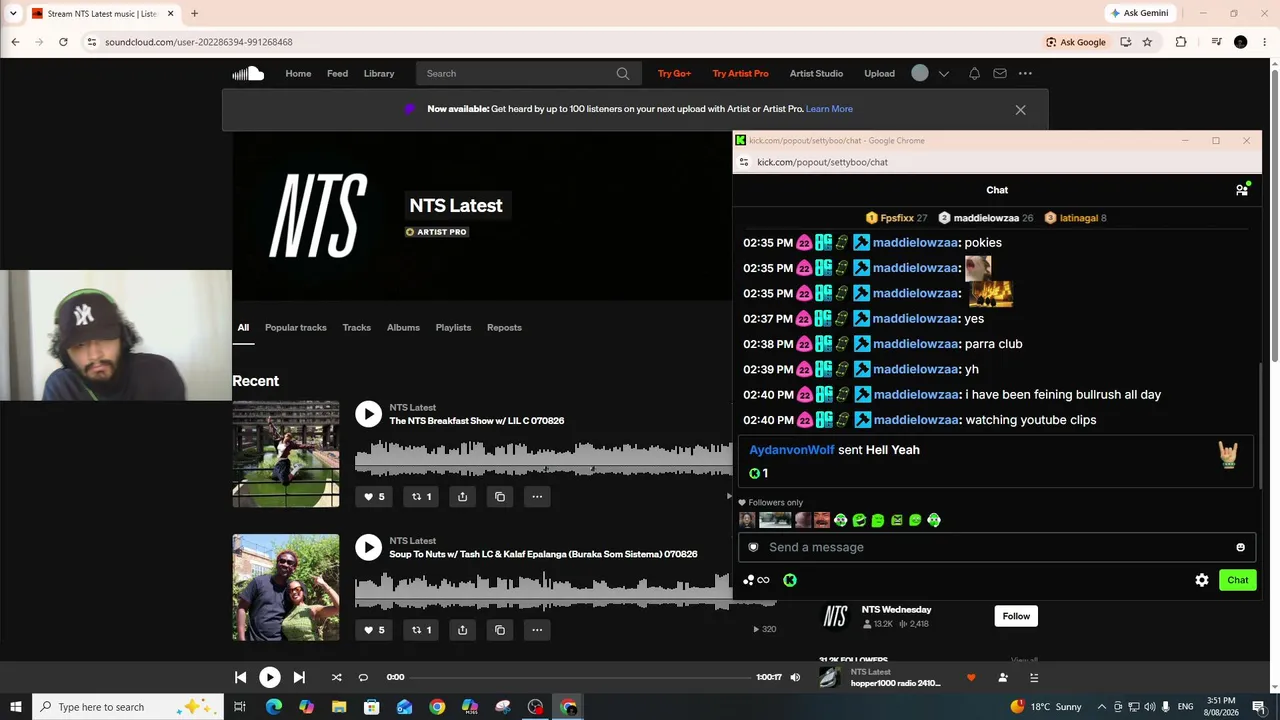Unlike the current track in player bar
The width and height of the screenshot is (1280, 720).
tap(970, 677)
